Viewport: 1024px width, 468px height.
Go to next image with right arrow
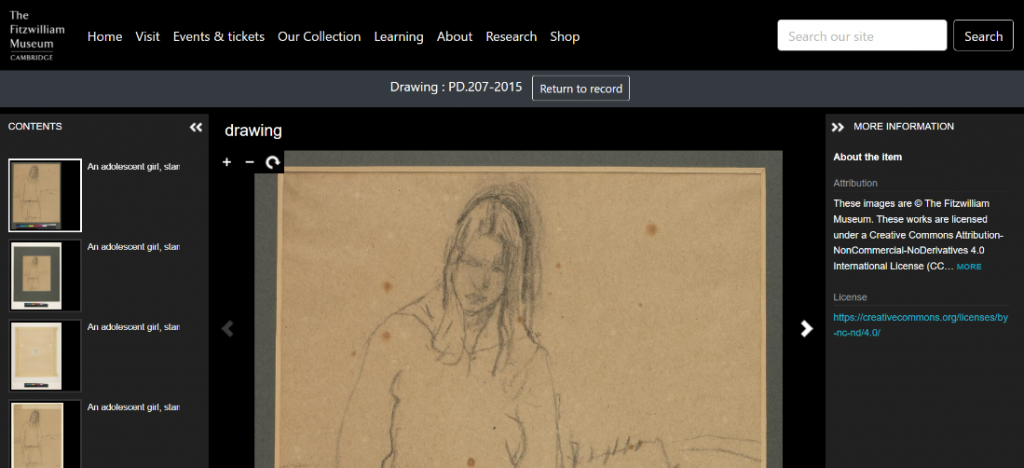pos(806,329)
